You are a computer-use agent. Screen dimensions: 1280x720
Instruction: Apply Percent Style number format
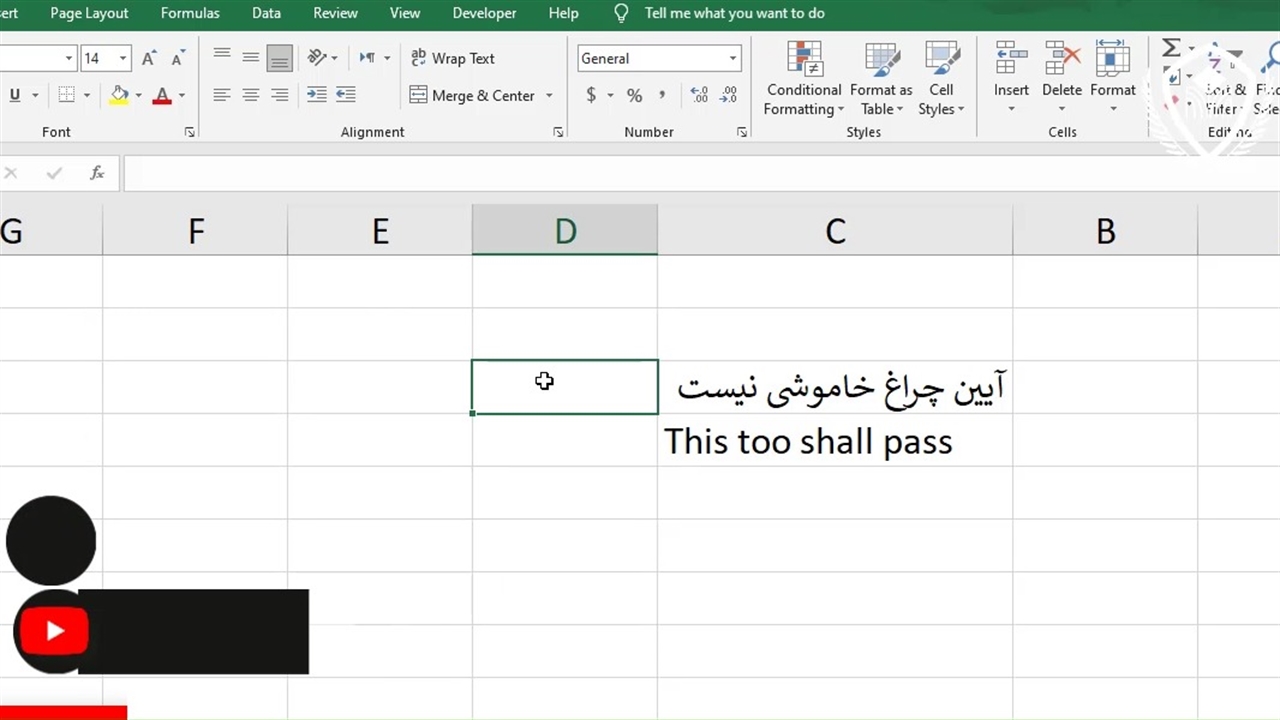(634, 95)
